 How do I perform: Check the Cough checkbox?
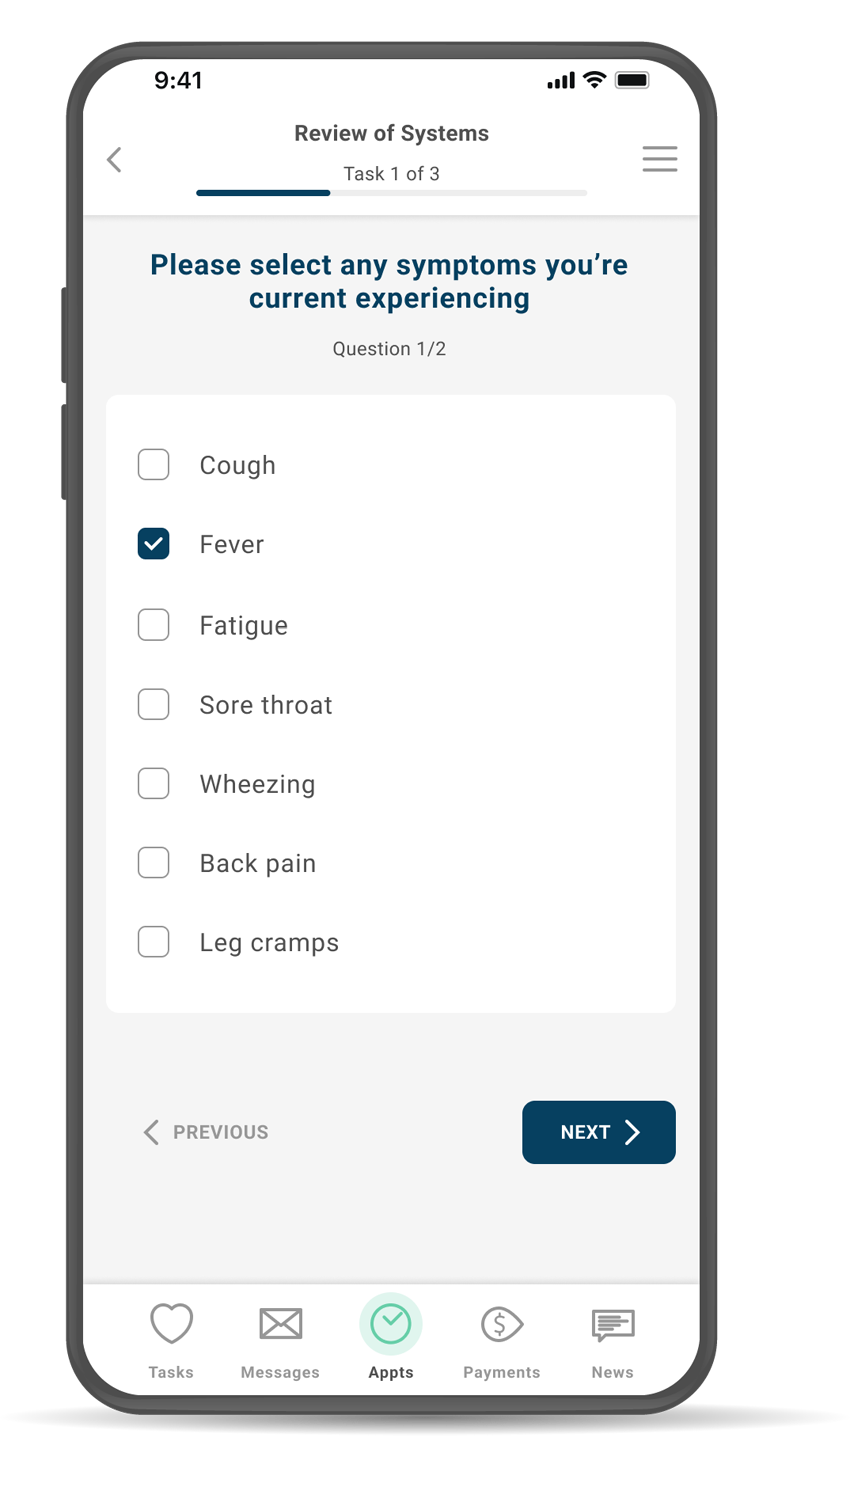[153, 464]
